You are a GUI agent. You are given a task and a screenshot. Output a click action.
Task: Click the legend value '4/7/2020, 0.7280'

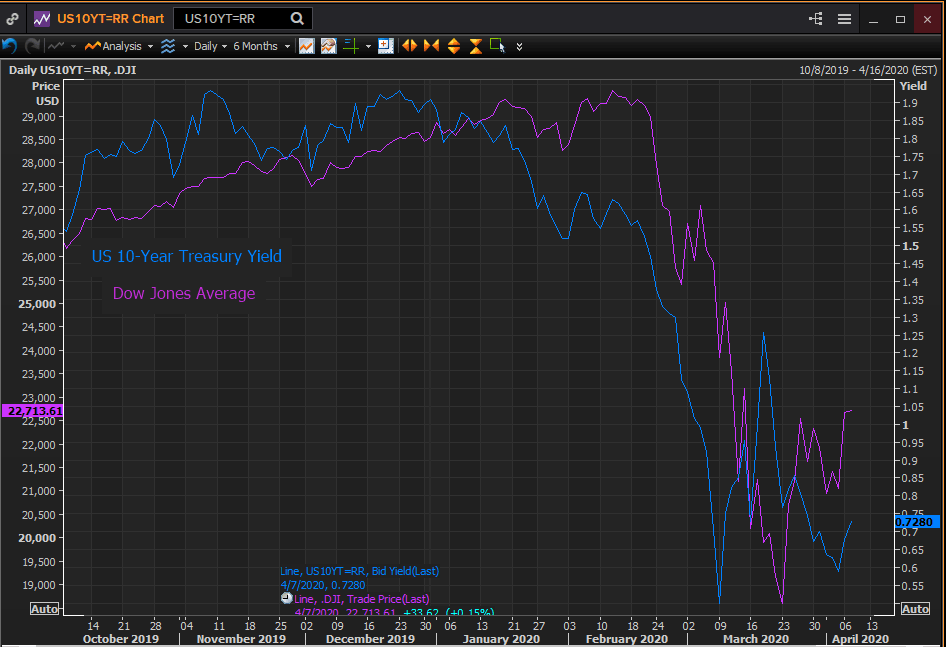323,585
